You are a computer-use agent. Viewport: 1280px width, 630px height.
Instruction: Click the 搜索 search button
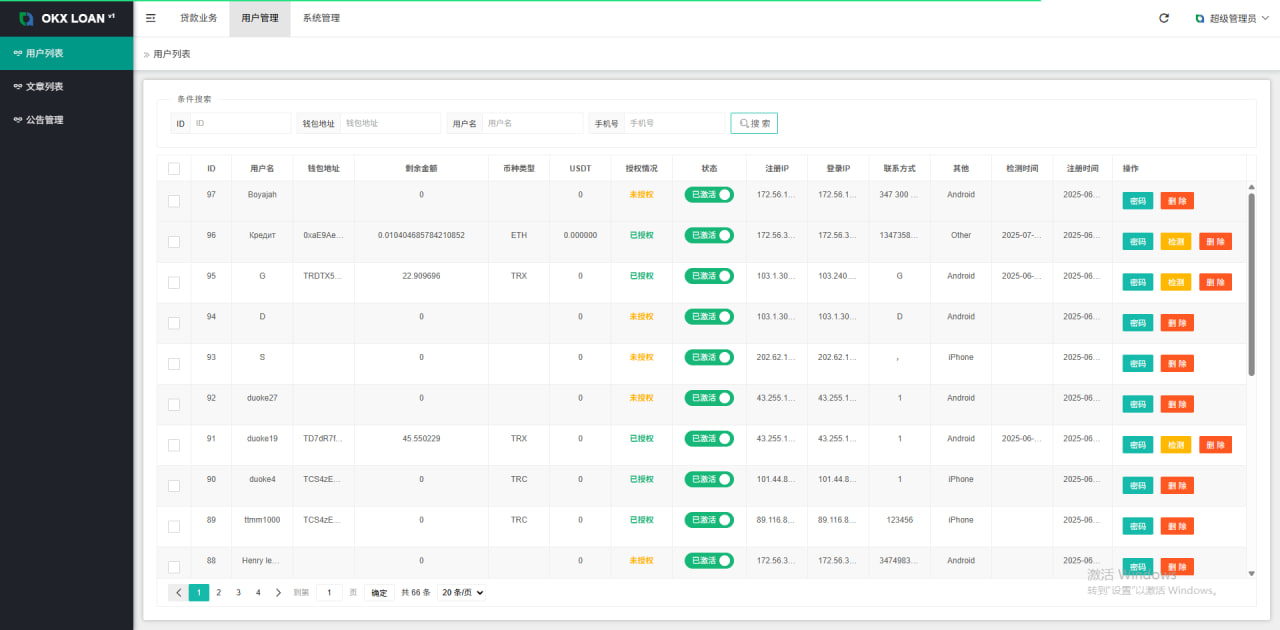pos(754,123)
